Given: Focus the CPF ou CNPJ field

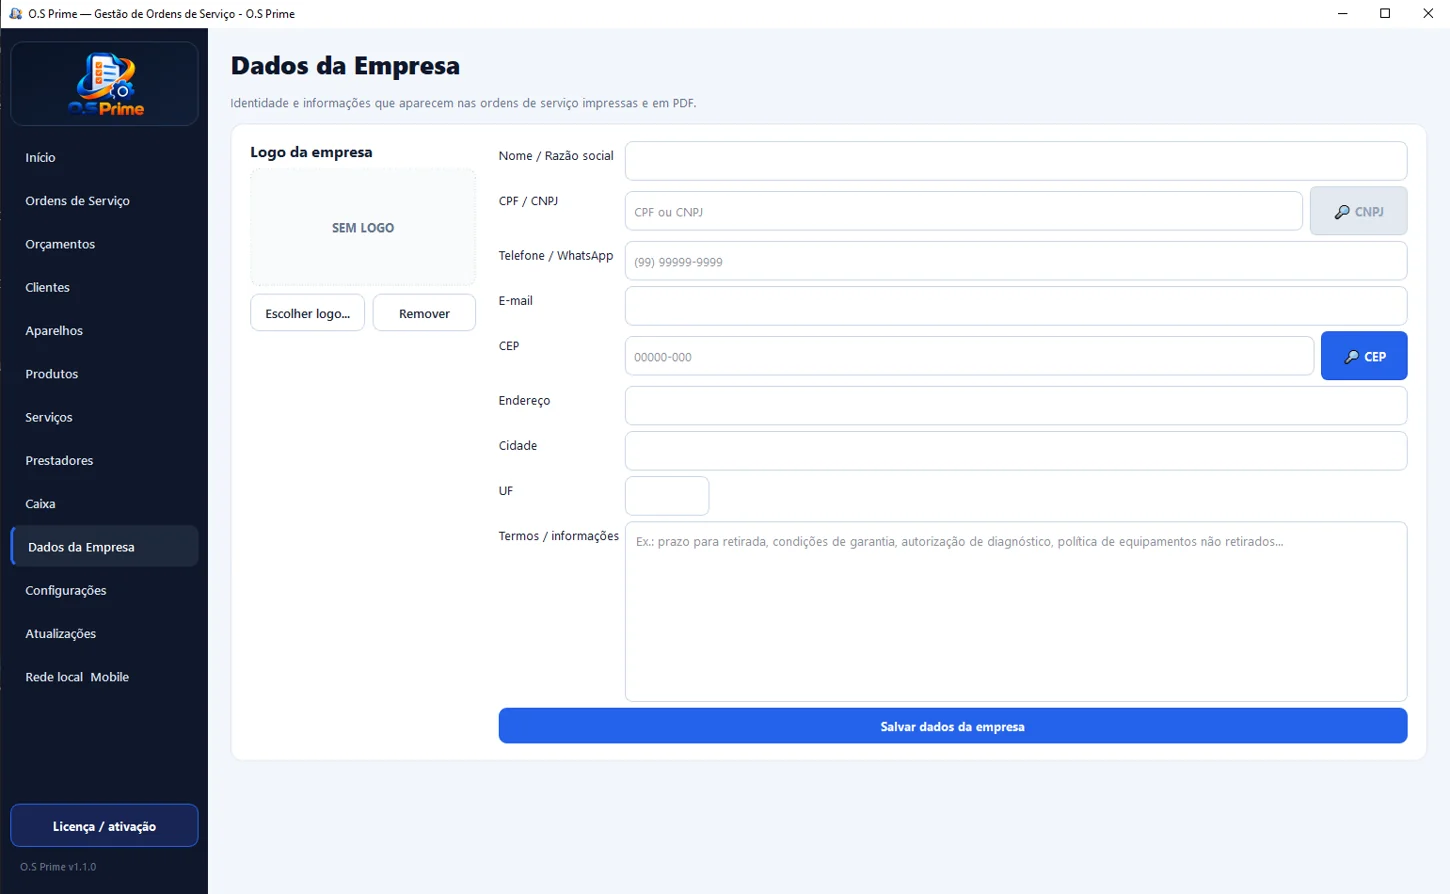Looking at the screenshot, I should (963, 211).
